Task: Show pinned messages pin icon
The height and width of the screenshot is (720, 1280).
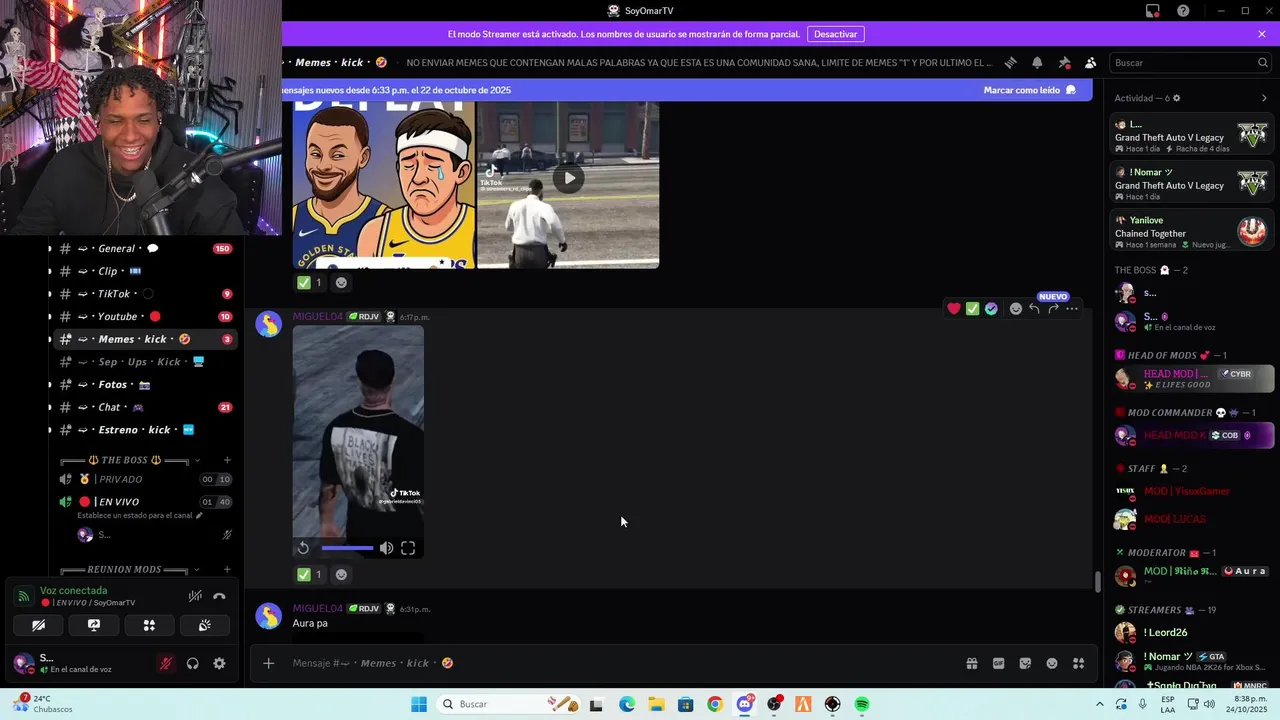Action: pyautogui.click(x=1064, y=62)
